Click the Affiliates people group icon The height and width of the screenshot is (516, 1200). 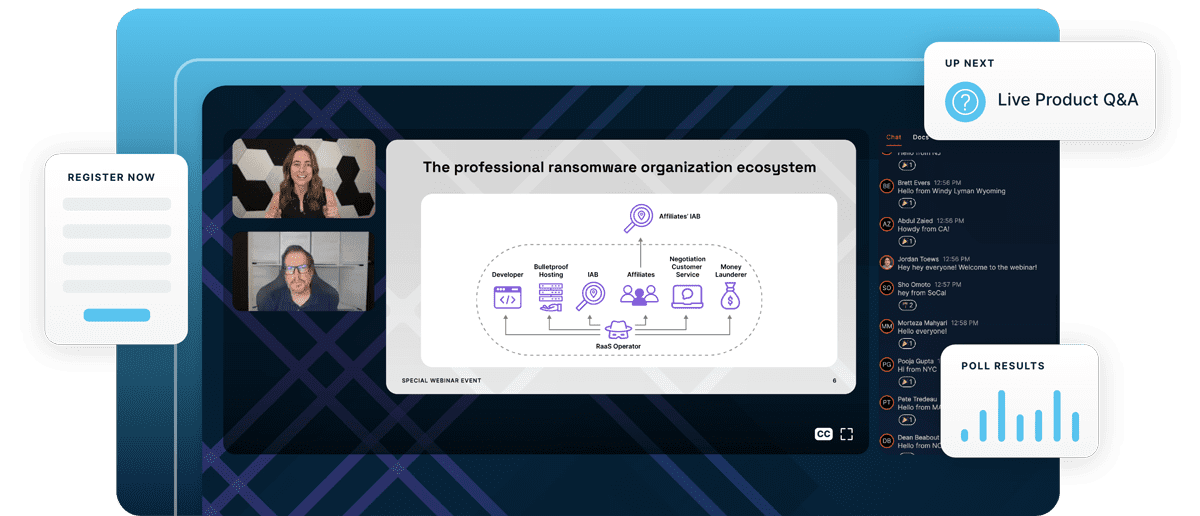tap(640, 295)
